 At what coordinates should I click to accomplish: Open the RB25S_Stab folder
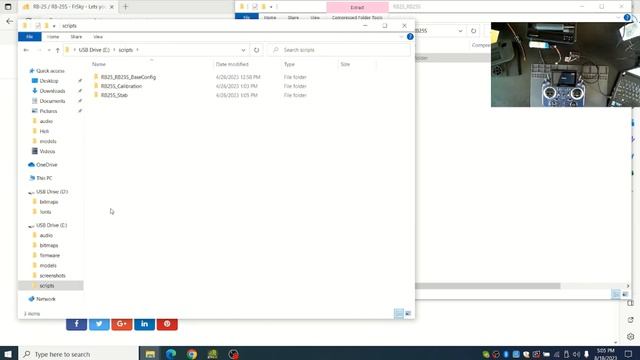click(114, 95)
